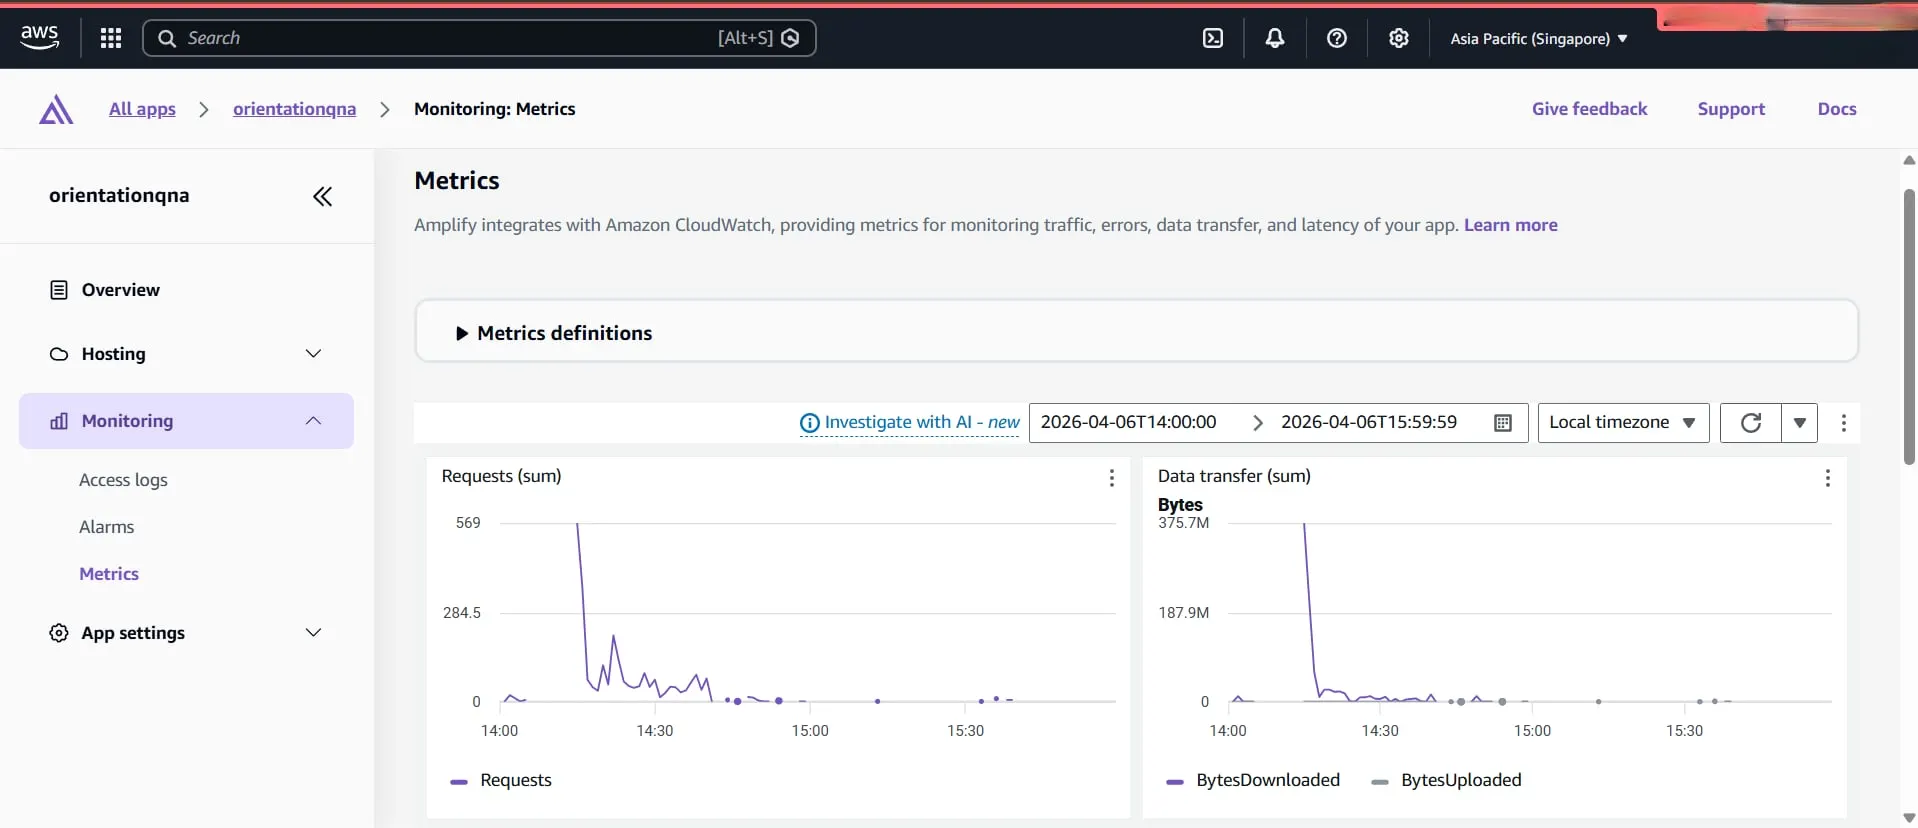Collapse the Monitoring menu chevron
1918x828 pixels.
click(x=313, y=421)
